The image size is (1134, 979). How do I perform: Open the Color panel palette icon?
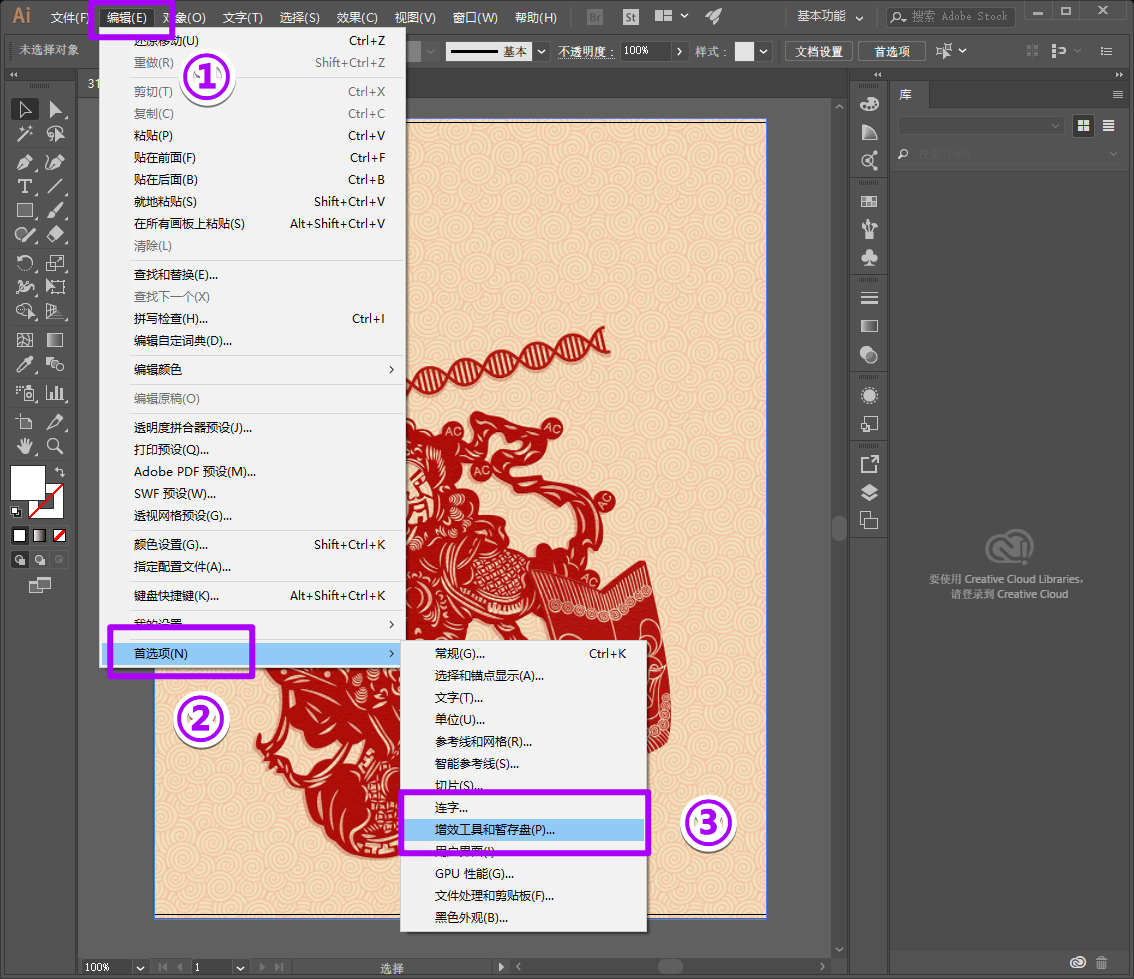pyautogui.click(x=869, y=104)
